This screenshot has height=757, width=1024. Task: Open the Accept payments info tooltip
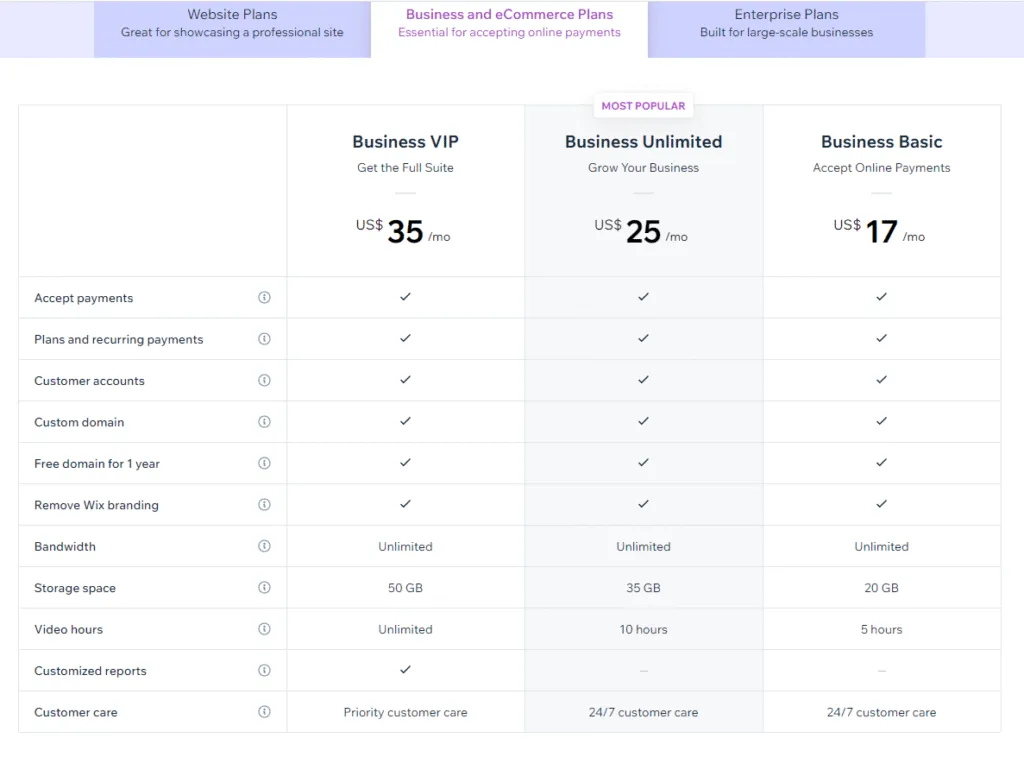coord(264,297)
